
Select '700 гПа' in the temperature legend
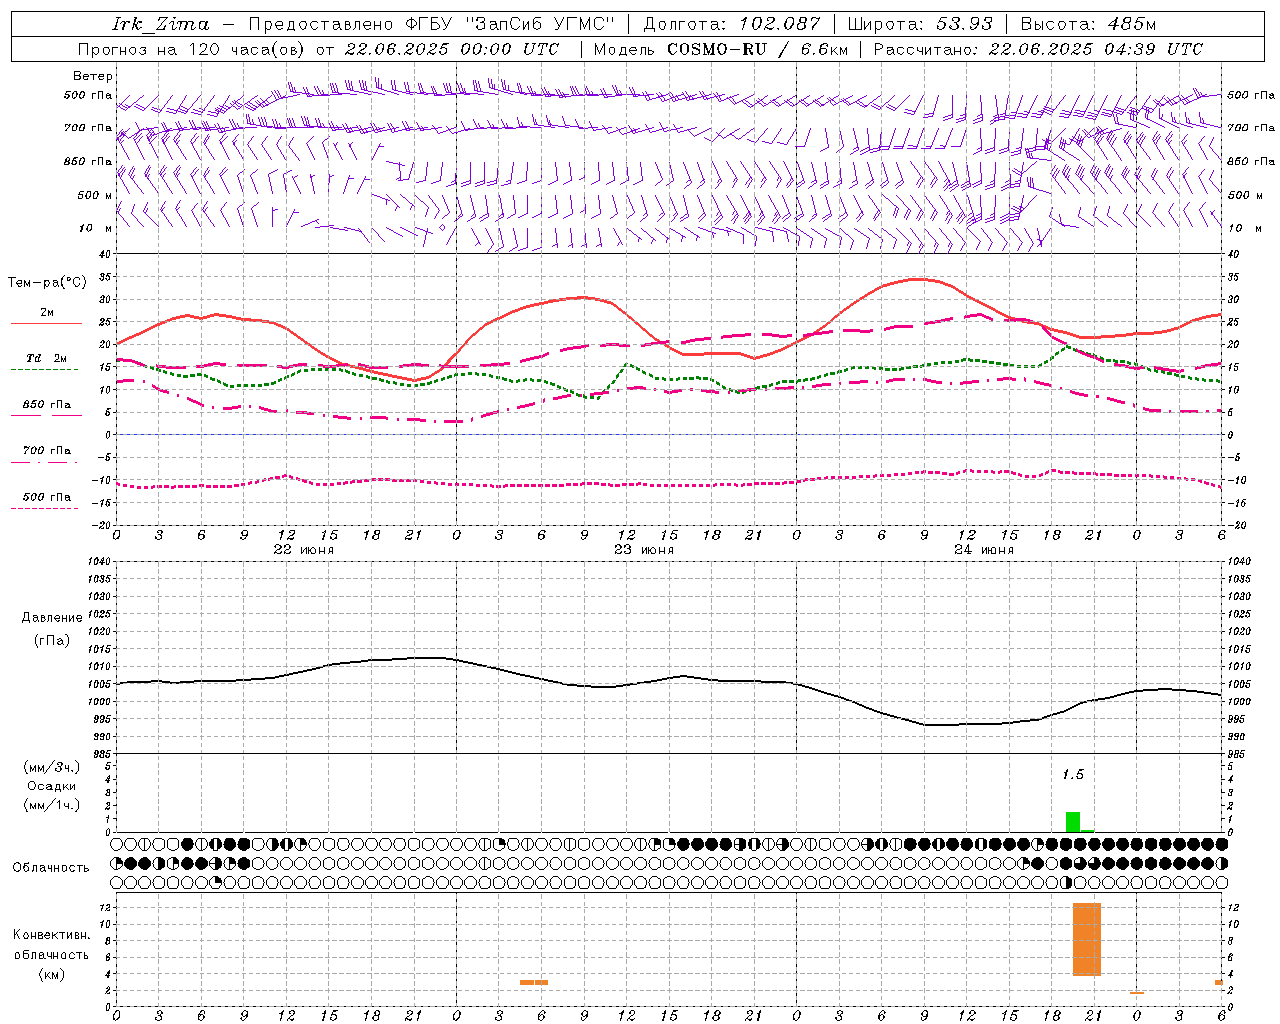pos(47,451)
